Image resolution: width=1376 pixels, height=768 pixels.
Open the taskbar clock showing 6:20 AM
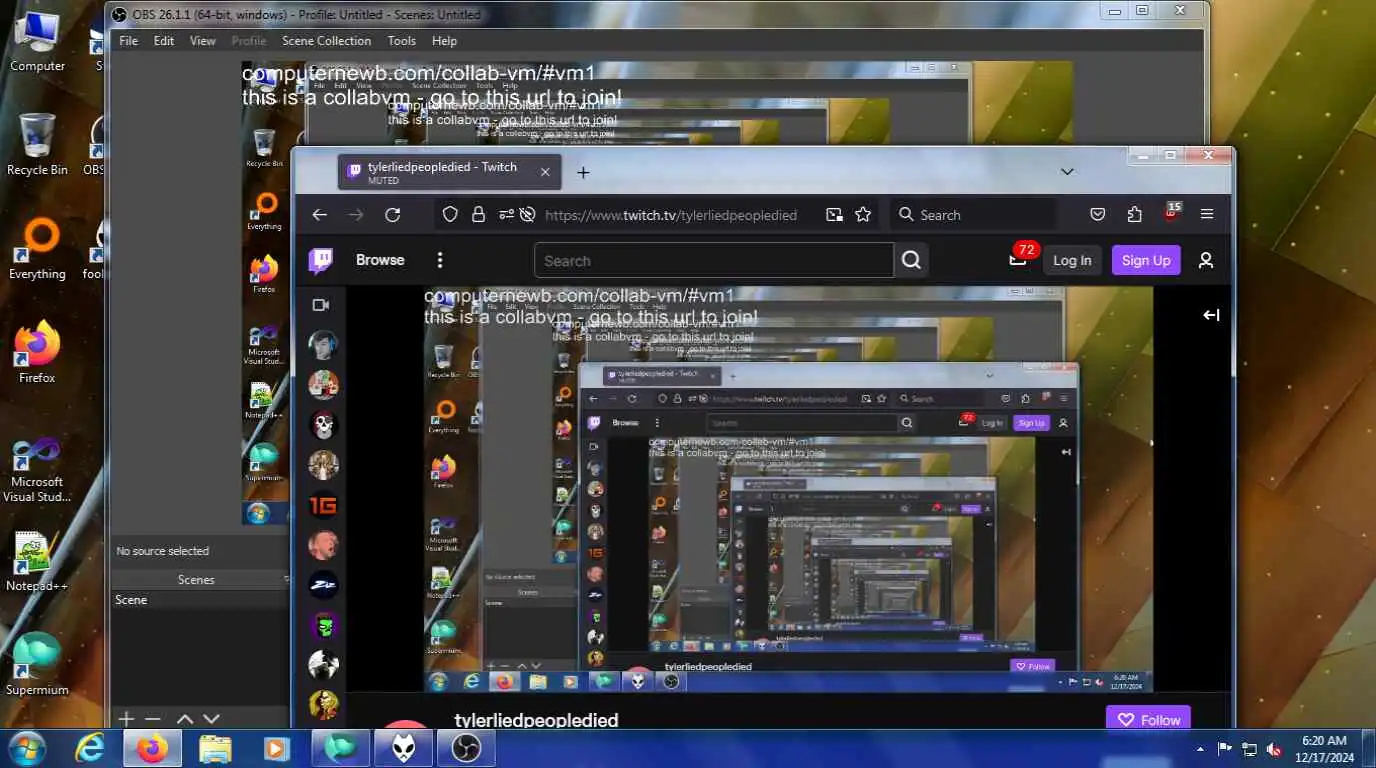click(1324, 748)
